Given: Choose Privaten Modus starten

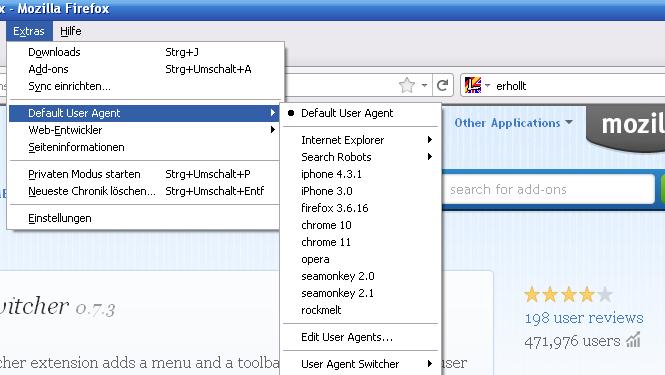Looking at the screenshot, I should click(x=143, y=174).
